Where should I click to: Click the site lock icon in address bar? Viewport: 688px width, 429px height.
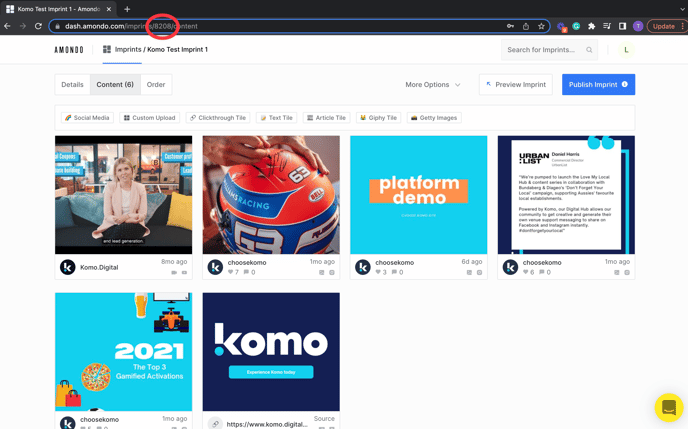[57, 26]
